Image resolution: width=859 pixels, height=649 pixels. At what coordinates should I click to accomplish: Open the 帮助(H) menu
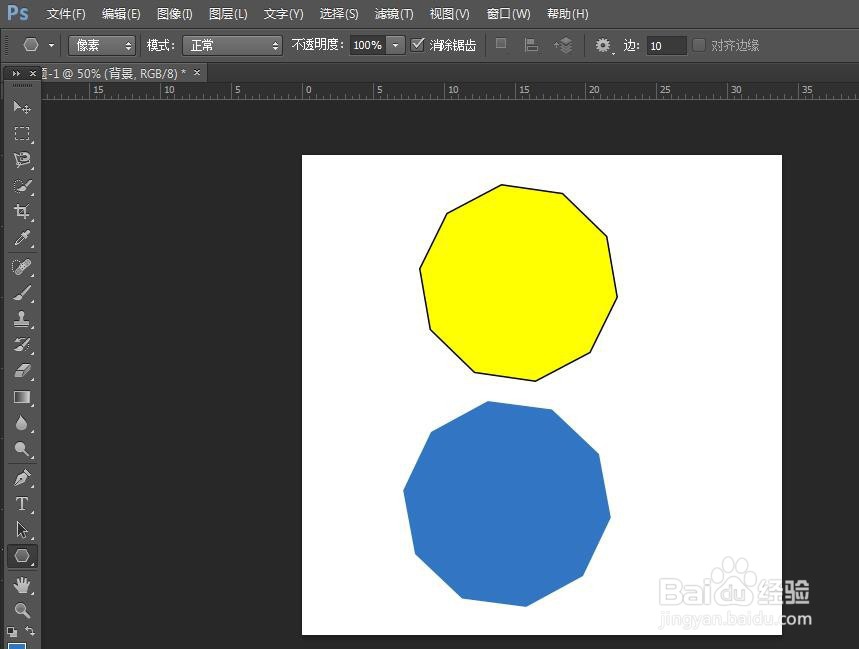point(568,14)
